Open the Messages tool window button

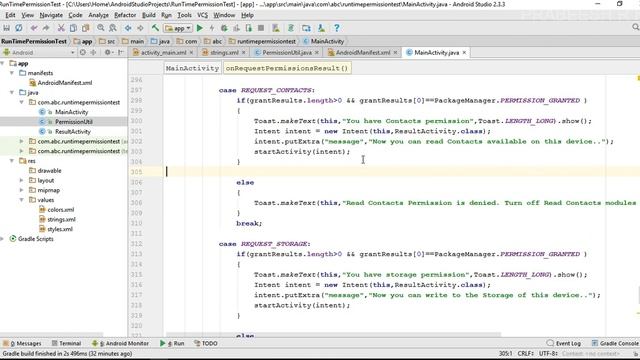(x=22, y=343)
